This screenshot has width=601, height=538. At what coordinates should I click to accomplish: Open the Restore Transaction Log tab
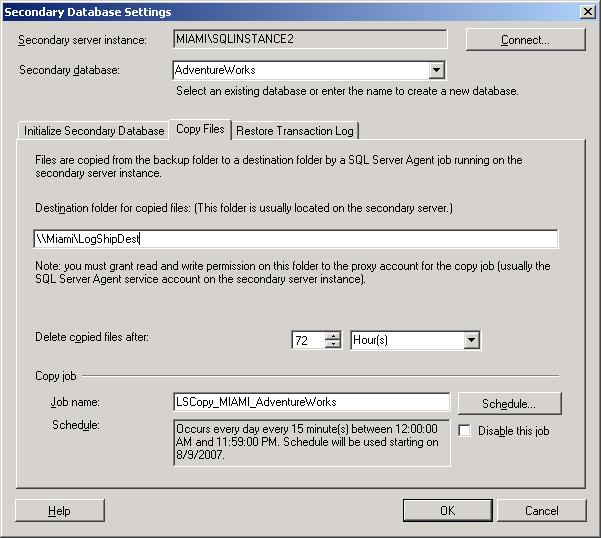[295, 131]
